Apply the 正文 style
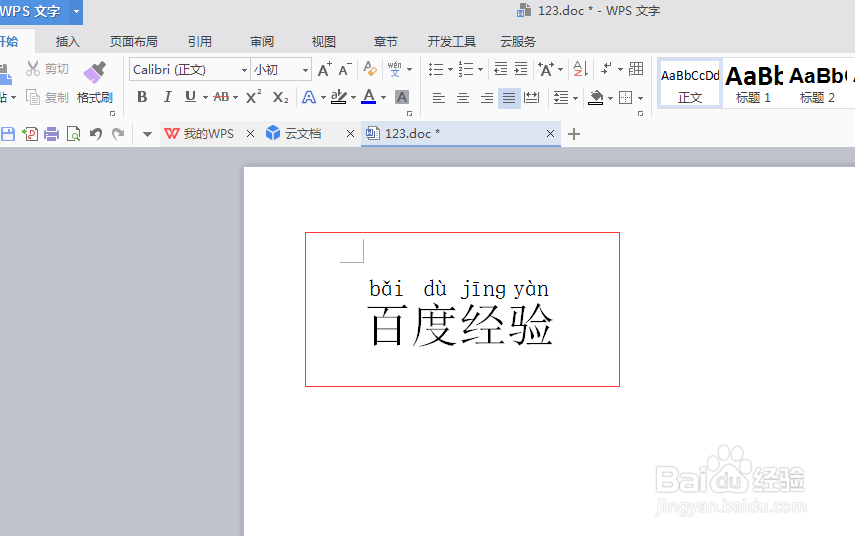This screenshot has height=536, width=855. (690, 83)
